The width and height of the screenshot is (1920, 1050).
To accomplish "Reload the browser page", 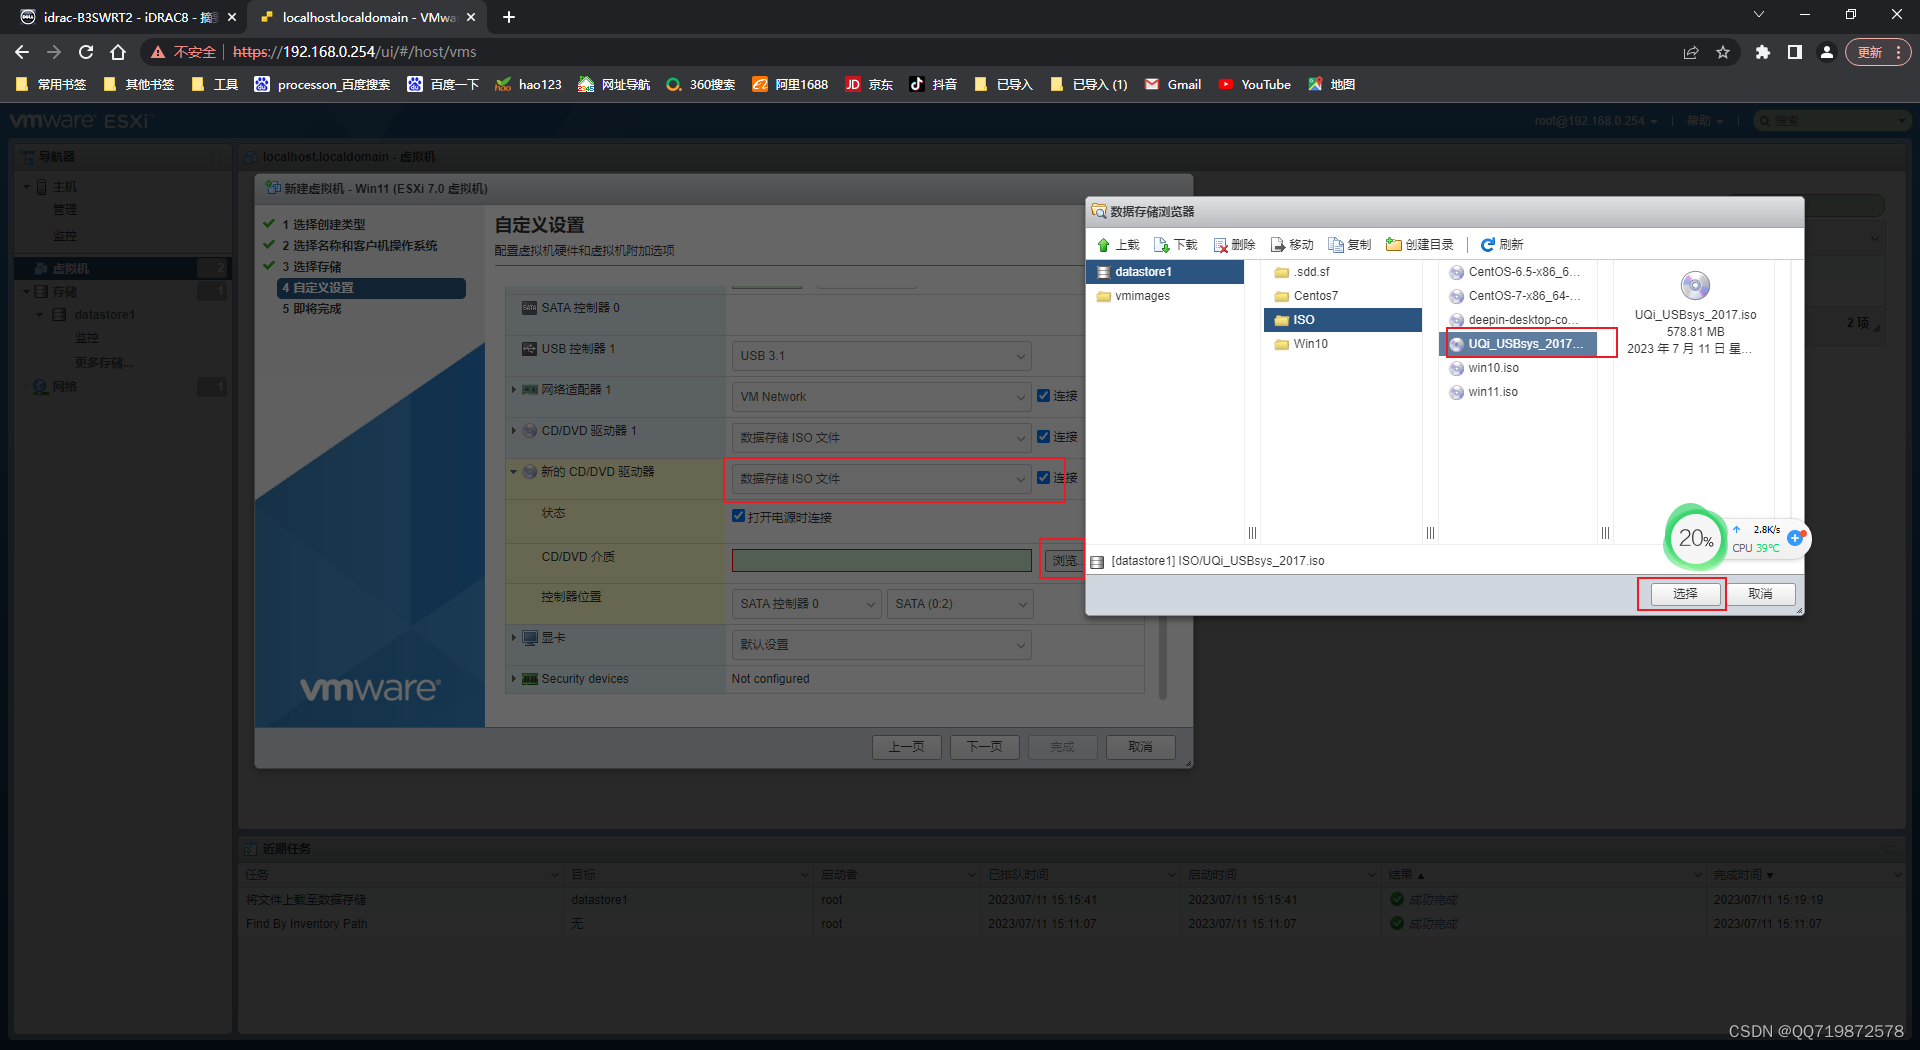I will tap(86, 52).
